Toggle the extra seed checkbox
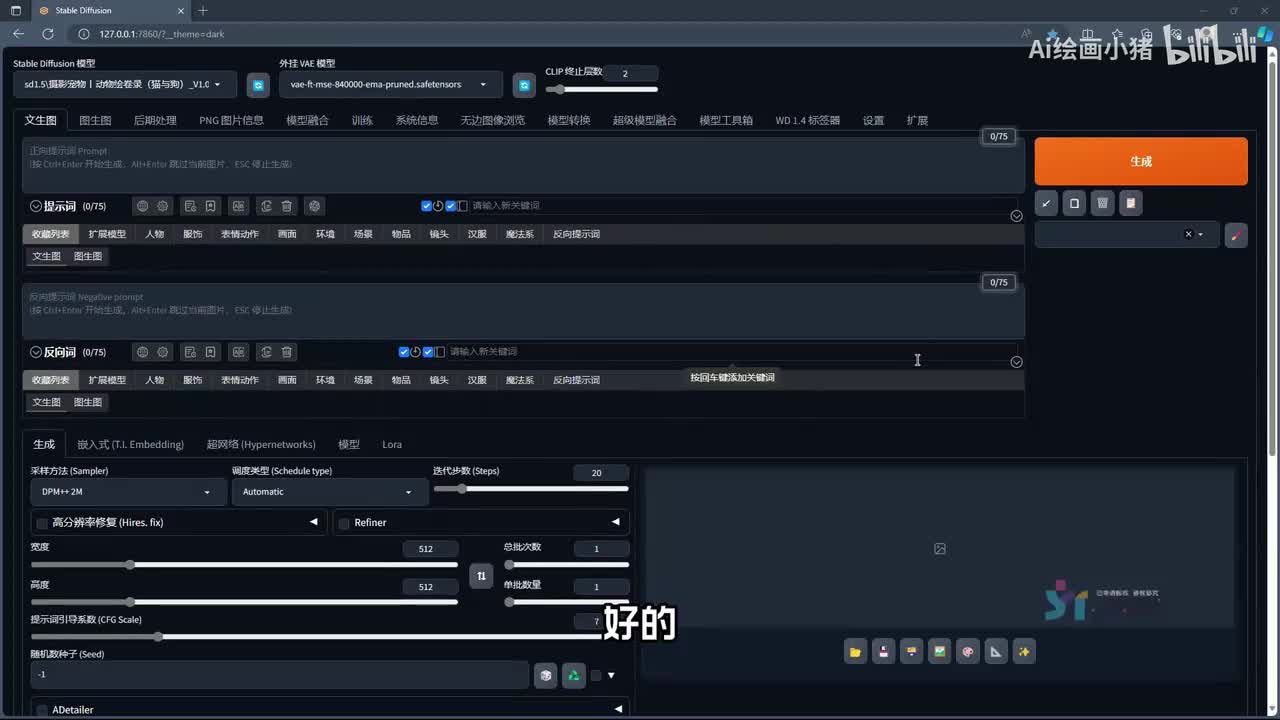This screenshot has height=720, width=1280. coord(596,675)
